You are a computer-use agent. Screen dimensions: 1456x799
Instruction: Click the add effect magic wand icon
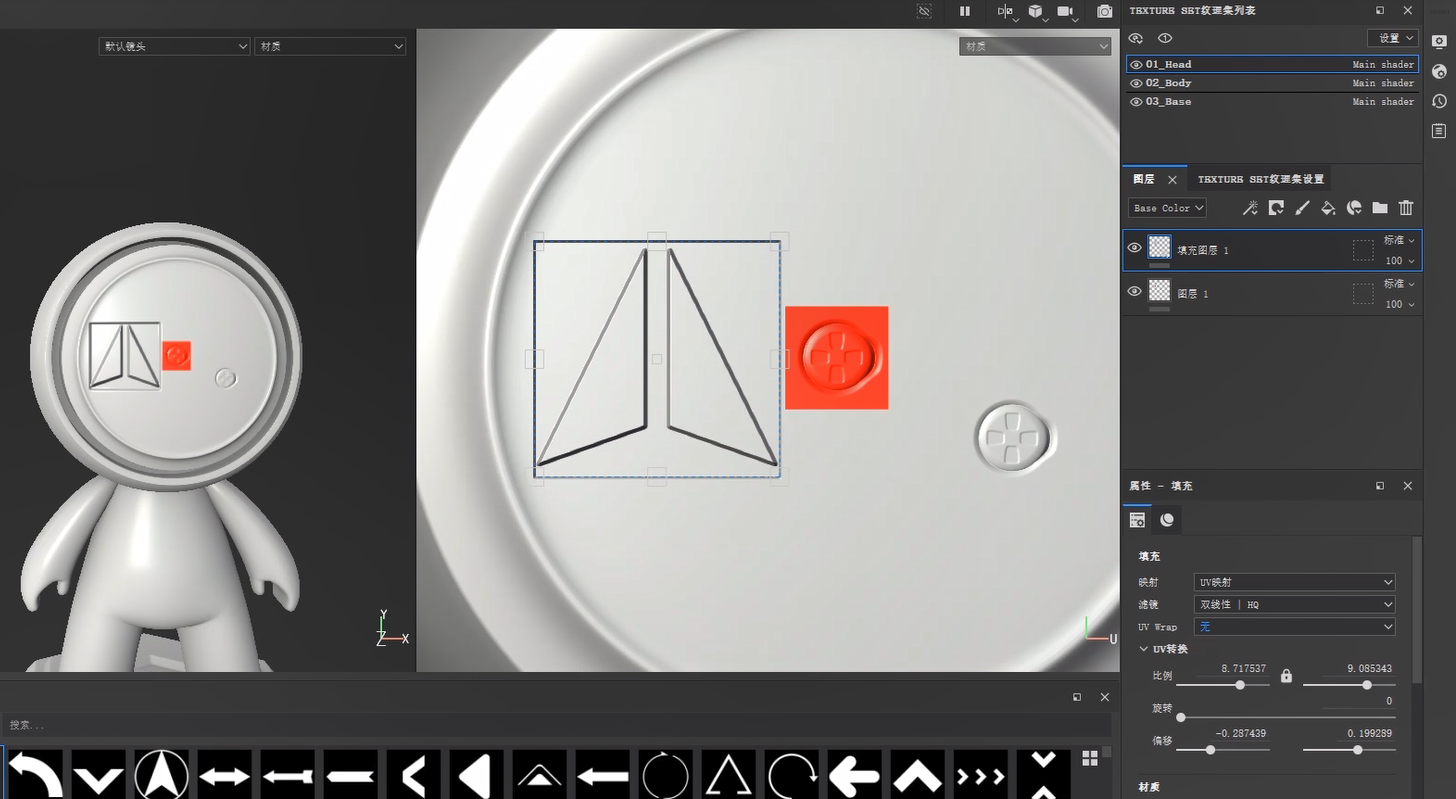(1250, 208)
